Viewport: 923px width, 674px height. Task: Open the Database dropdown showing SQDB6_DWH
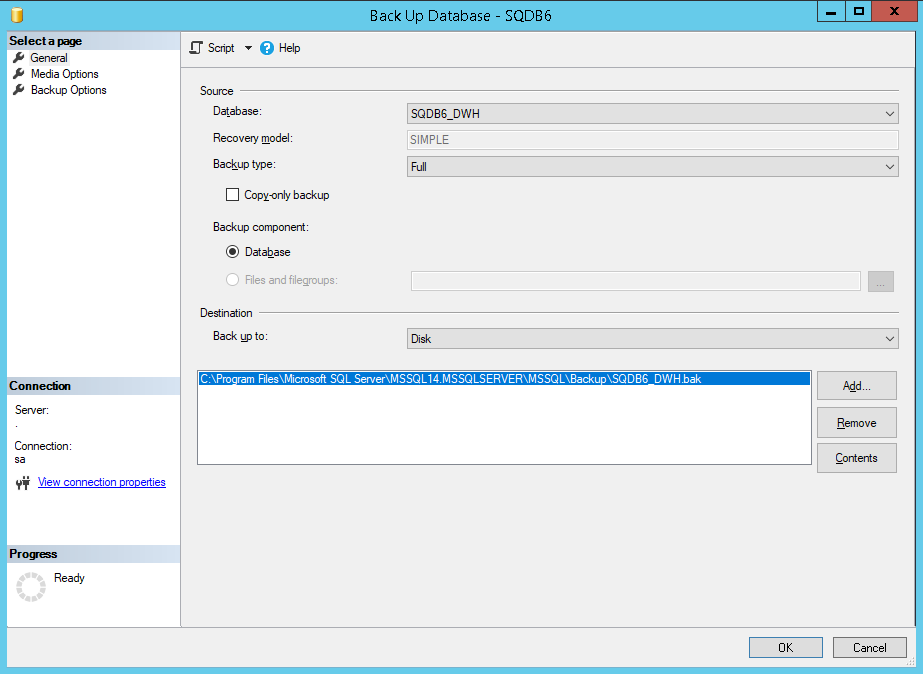653,114
